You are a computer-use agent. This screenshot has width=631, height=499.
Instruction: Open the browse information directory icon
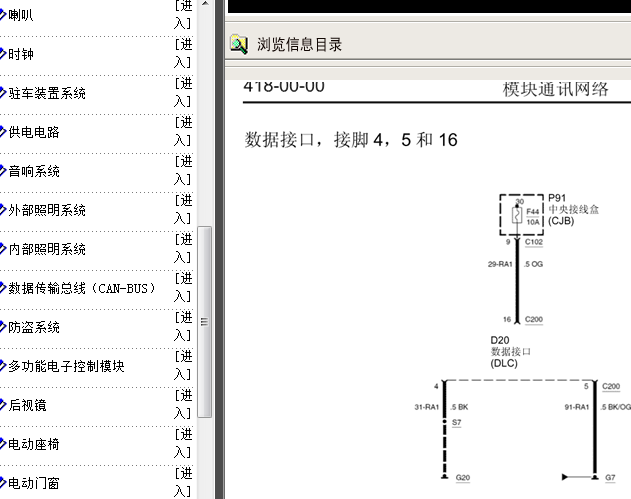click(239, 45)
